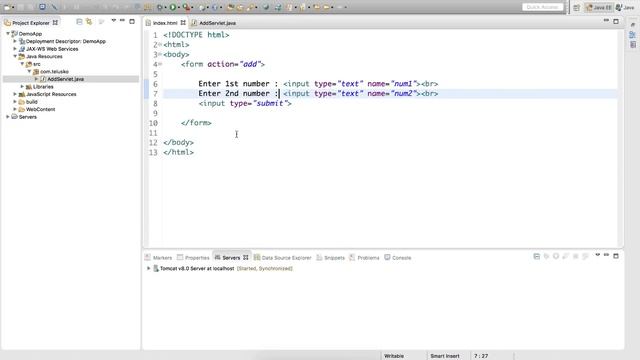Switch to the Java EE perspective

click(599, 7)
